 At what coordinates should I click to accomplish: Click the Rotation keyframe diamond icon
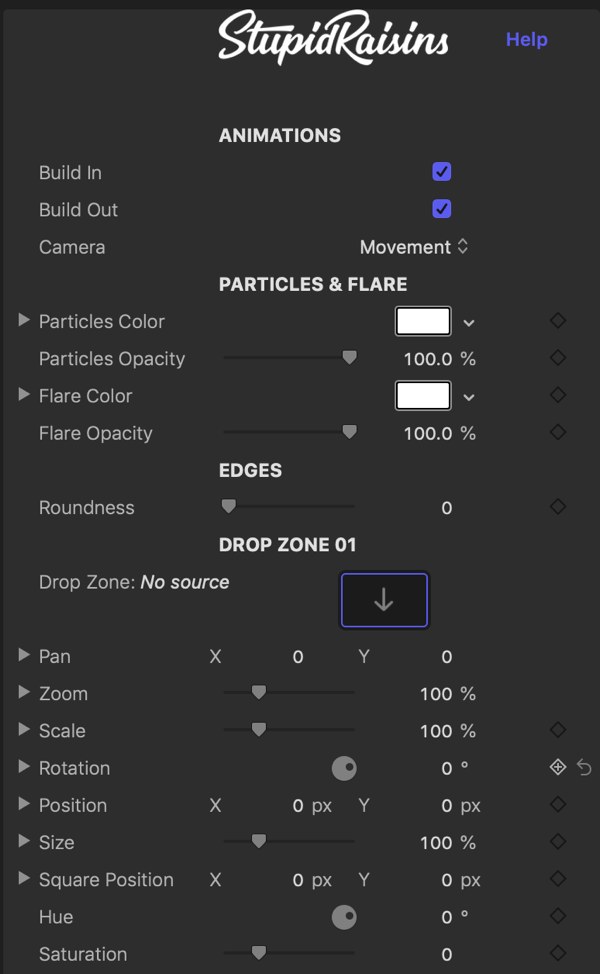(558, 767)
